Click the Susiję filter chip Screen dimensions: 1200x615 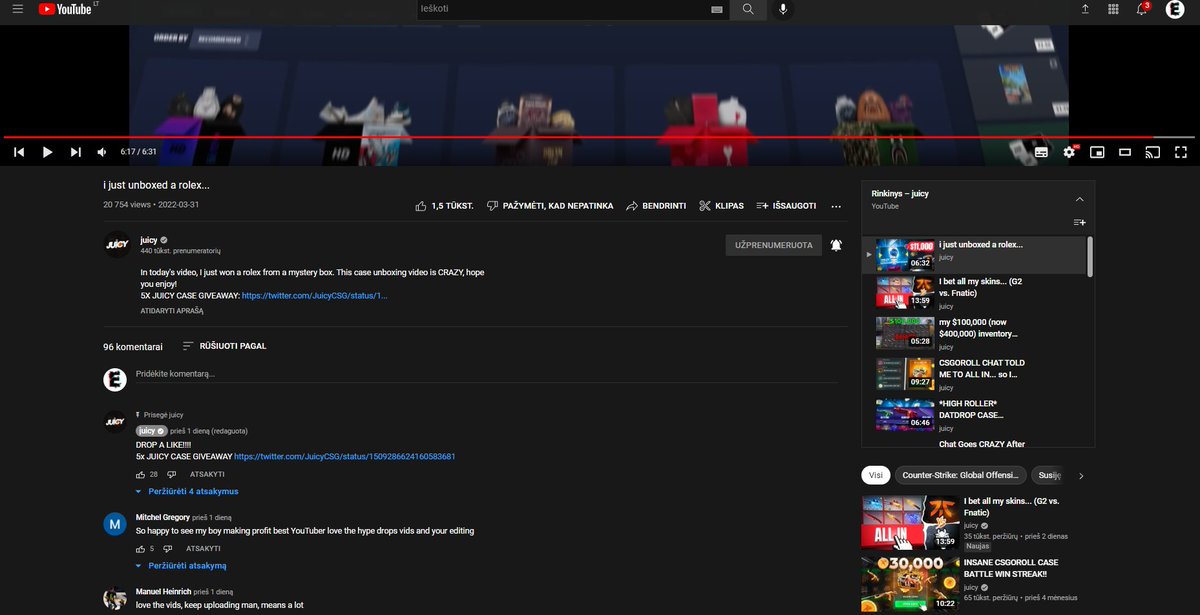click(1048, 476)
